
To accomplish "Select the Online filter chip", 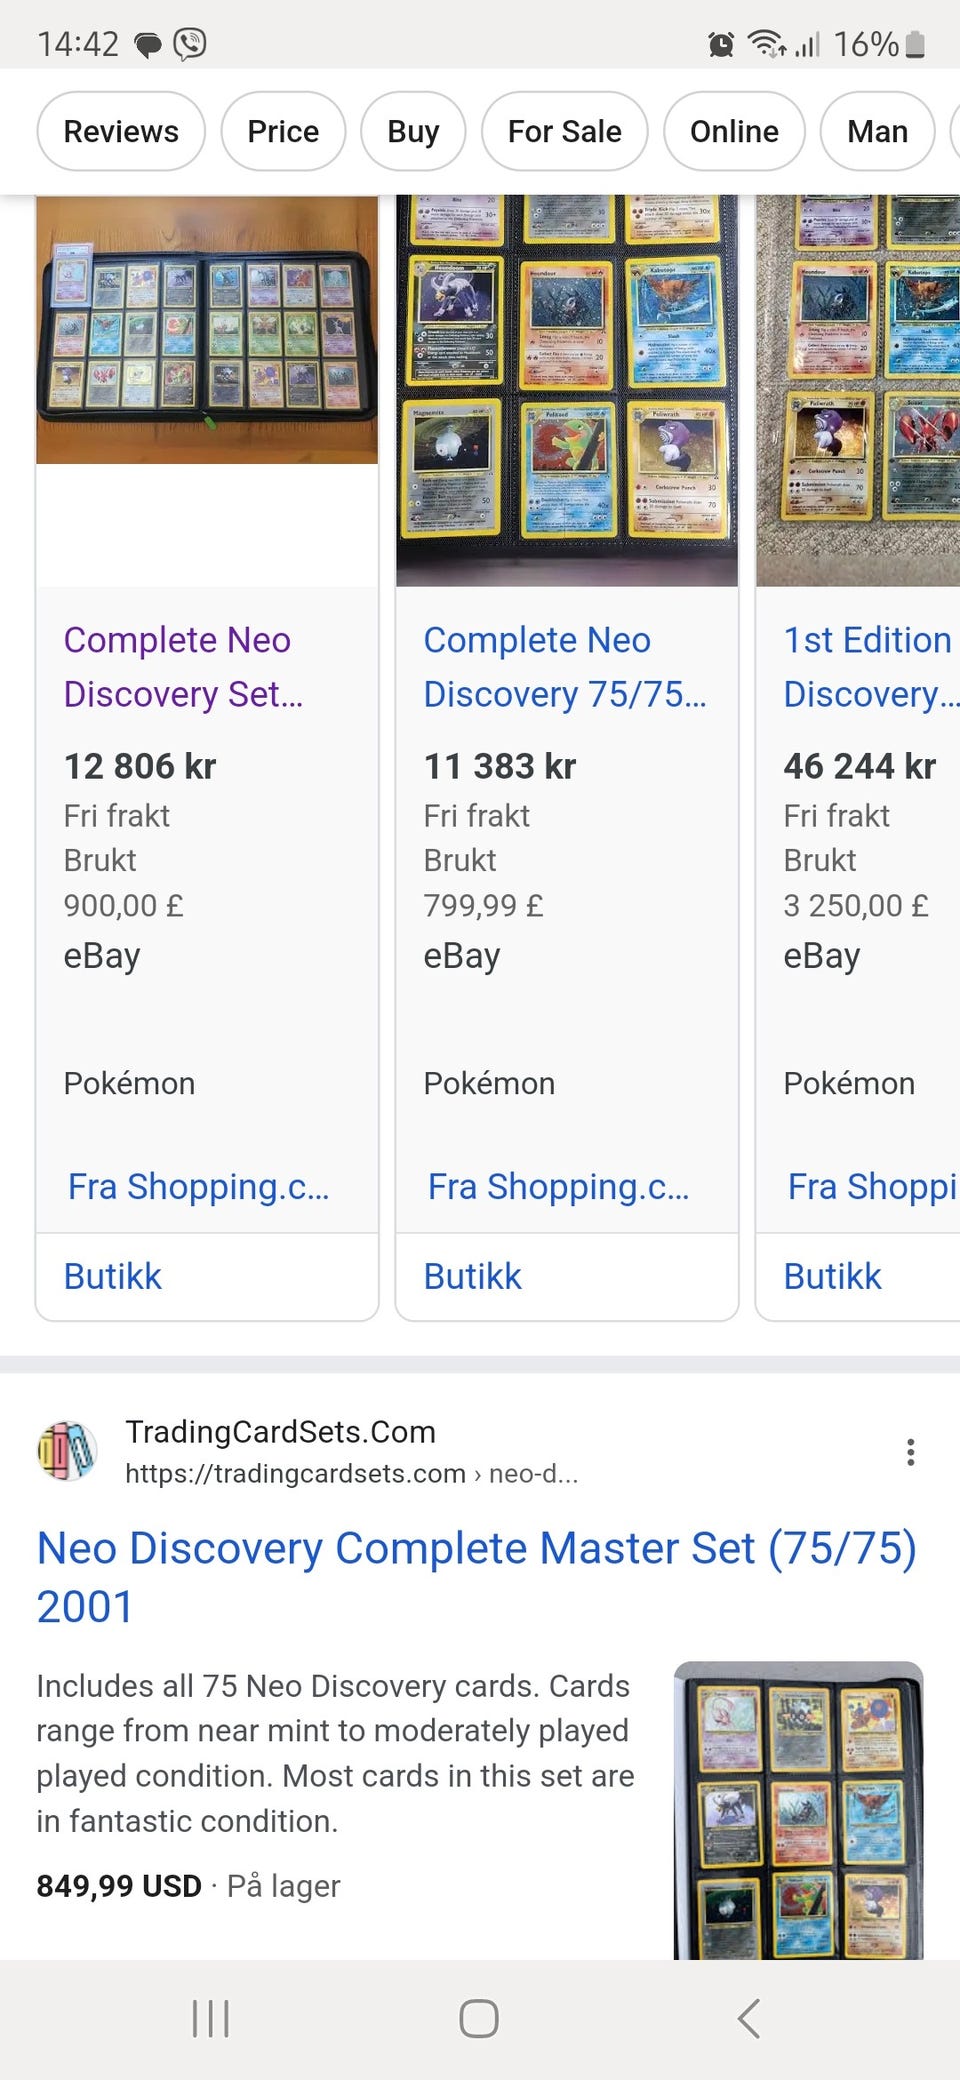I will click(x=734, y=131).
